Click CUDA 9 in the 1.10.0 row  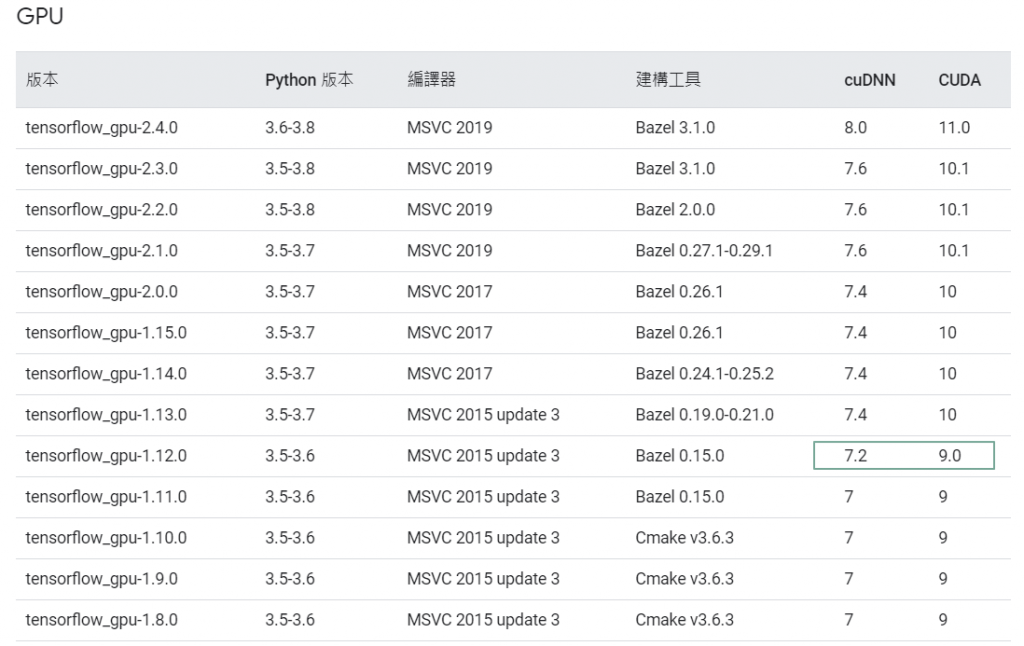point(943,539)
